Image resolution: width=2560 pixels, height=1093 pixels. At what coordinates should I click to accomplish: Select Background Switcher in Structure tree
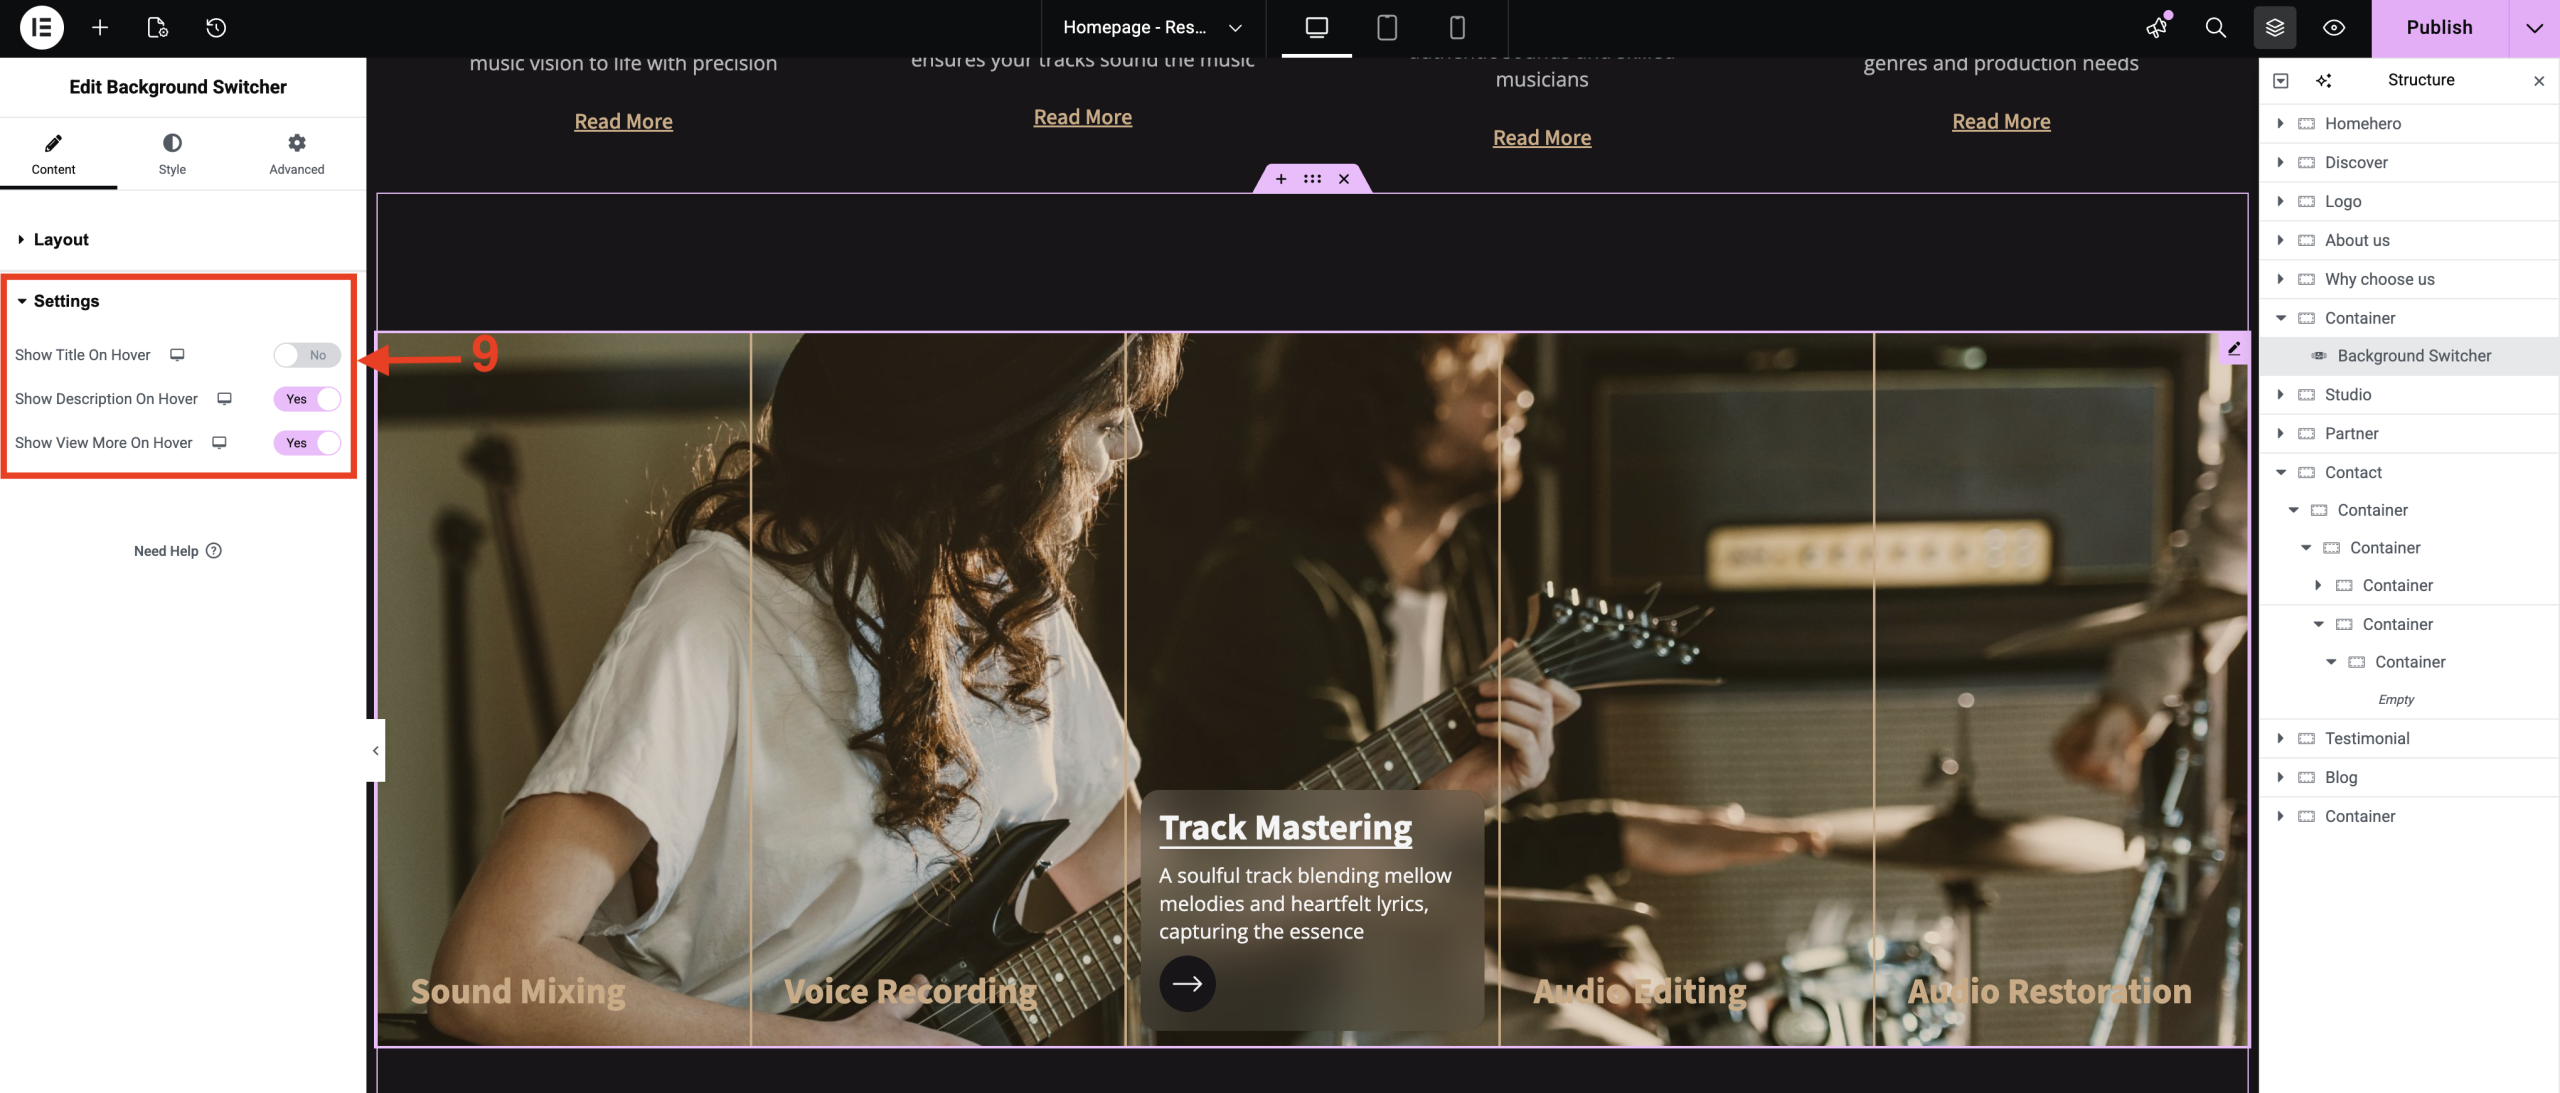(2413, 356)
